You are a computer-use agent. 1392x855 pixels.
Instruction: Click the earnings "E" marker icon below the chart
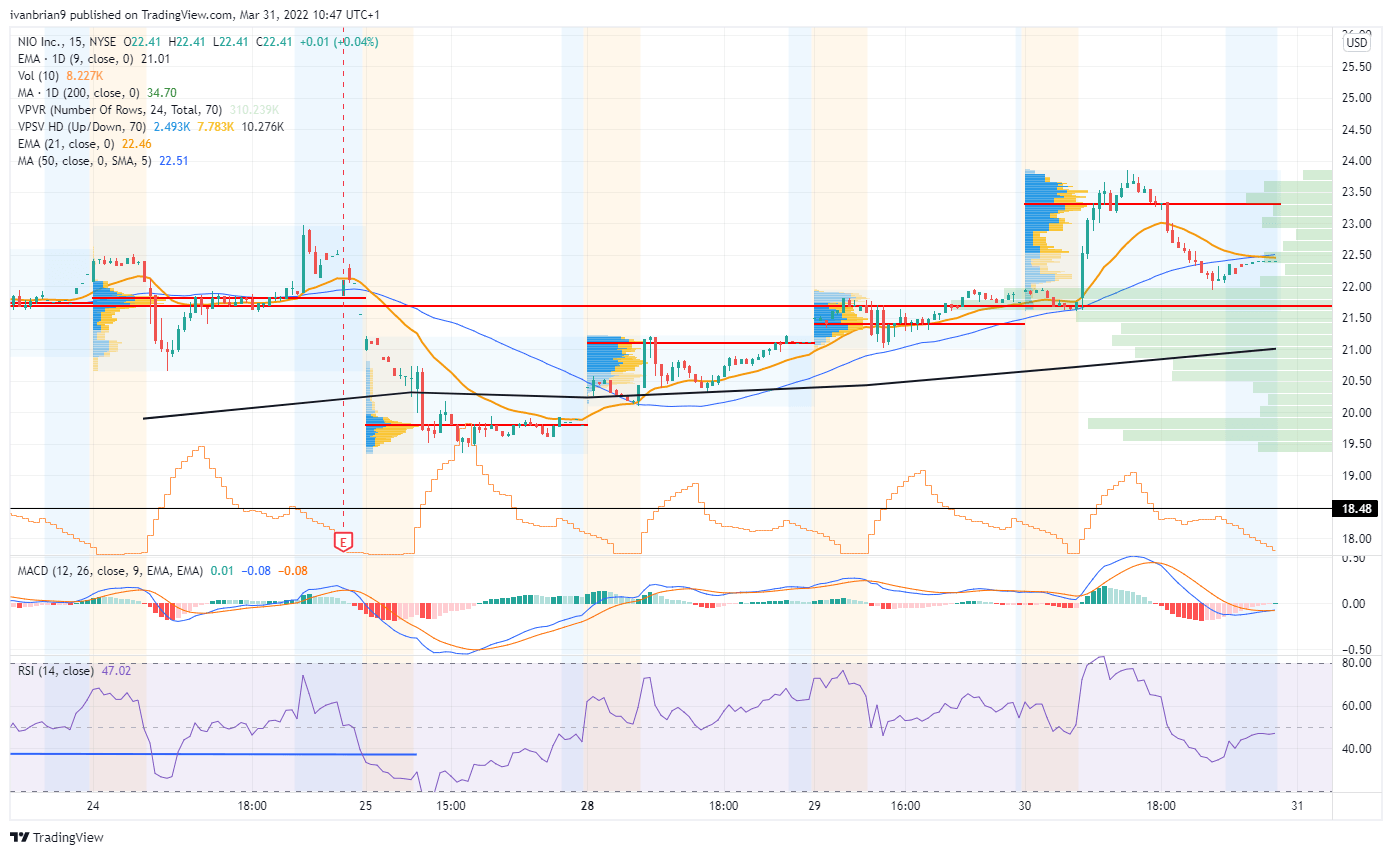[344, 541]
